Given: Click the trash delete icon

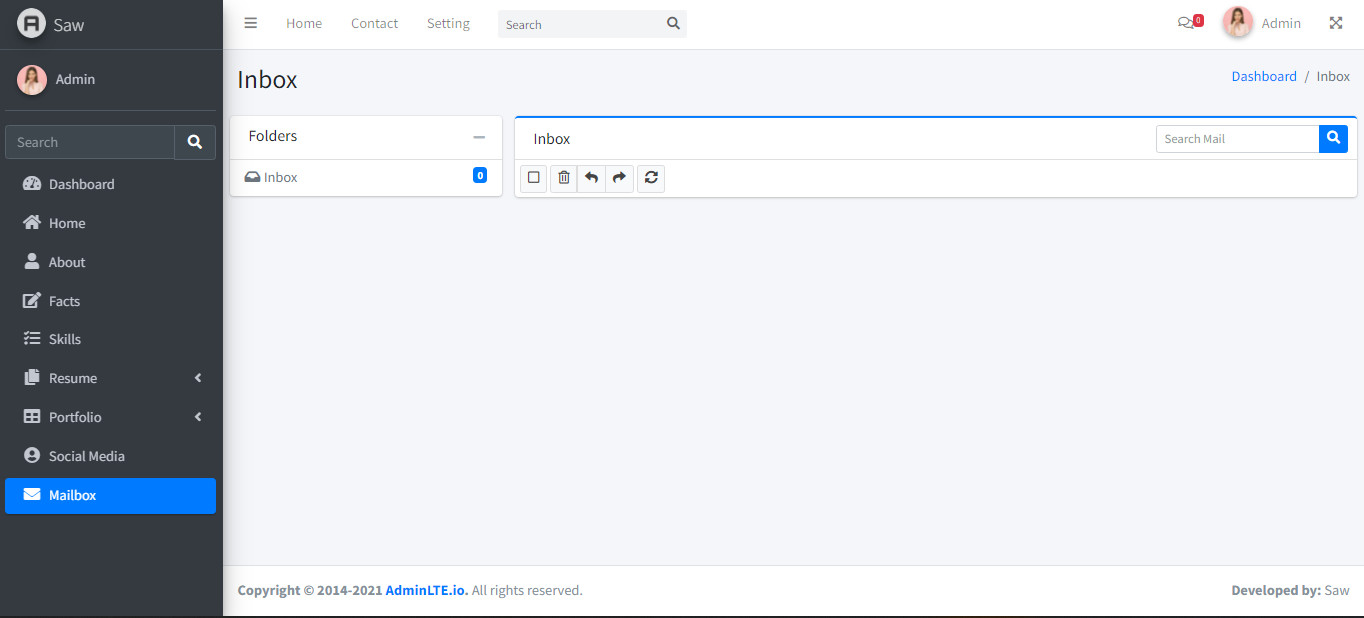Looking at the screenshot, I should 564,178.
